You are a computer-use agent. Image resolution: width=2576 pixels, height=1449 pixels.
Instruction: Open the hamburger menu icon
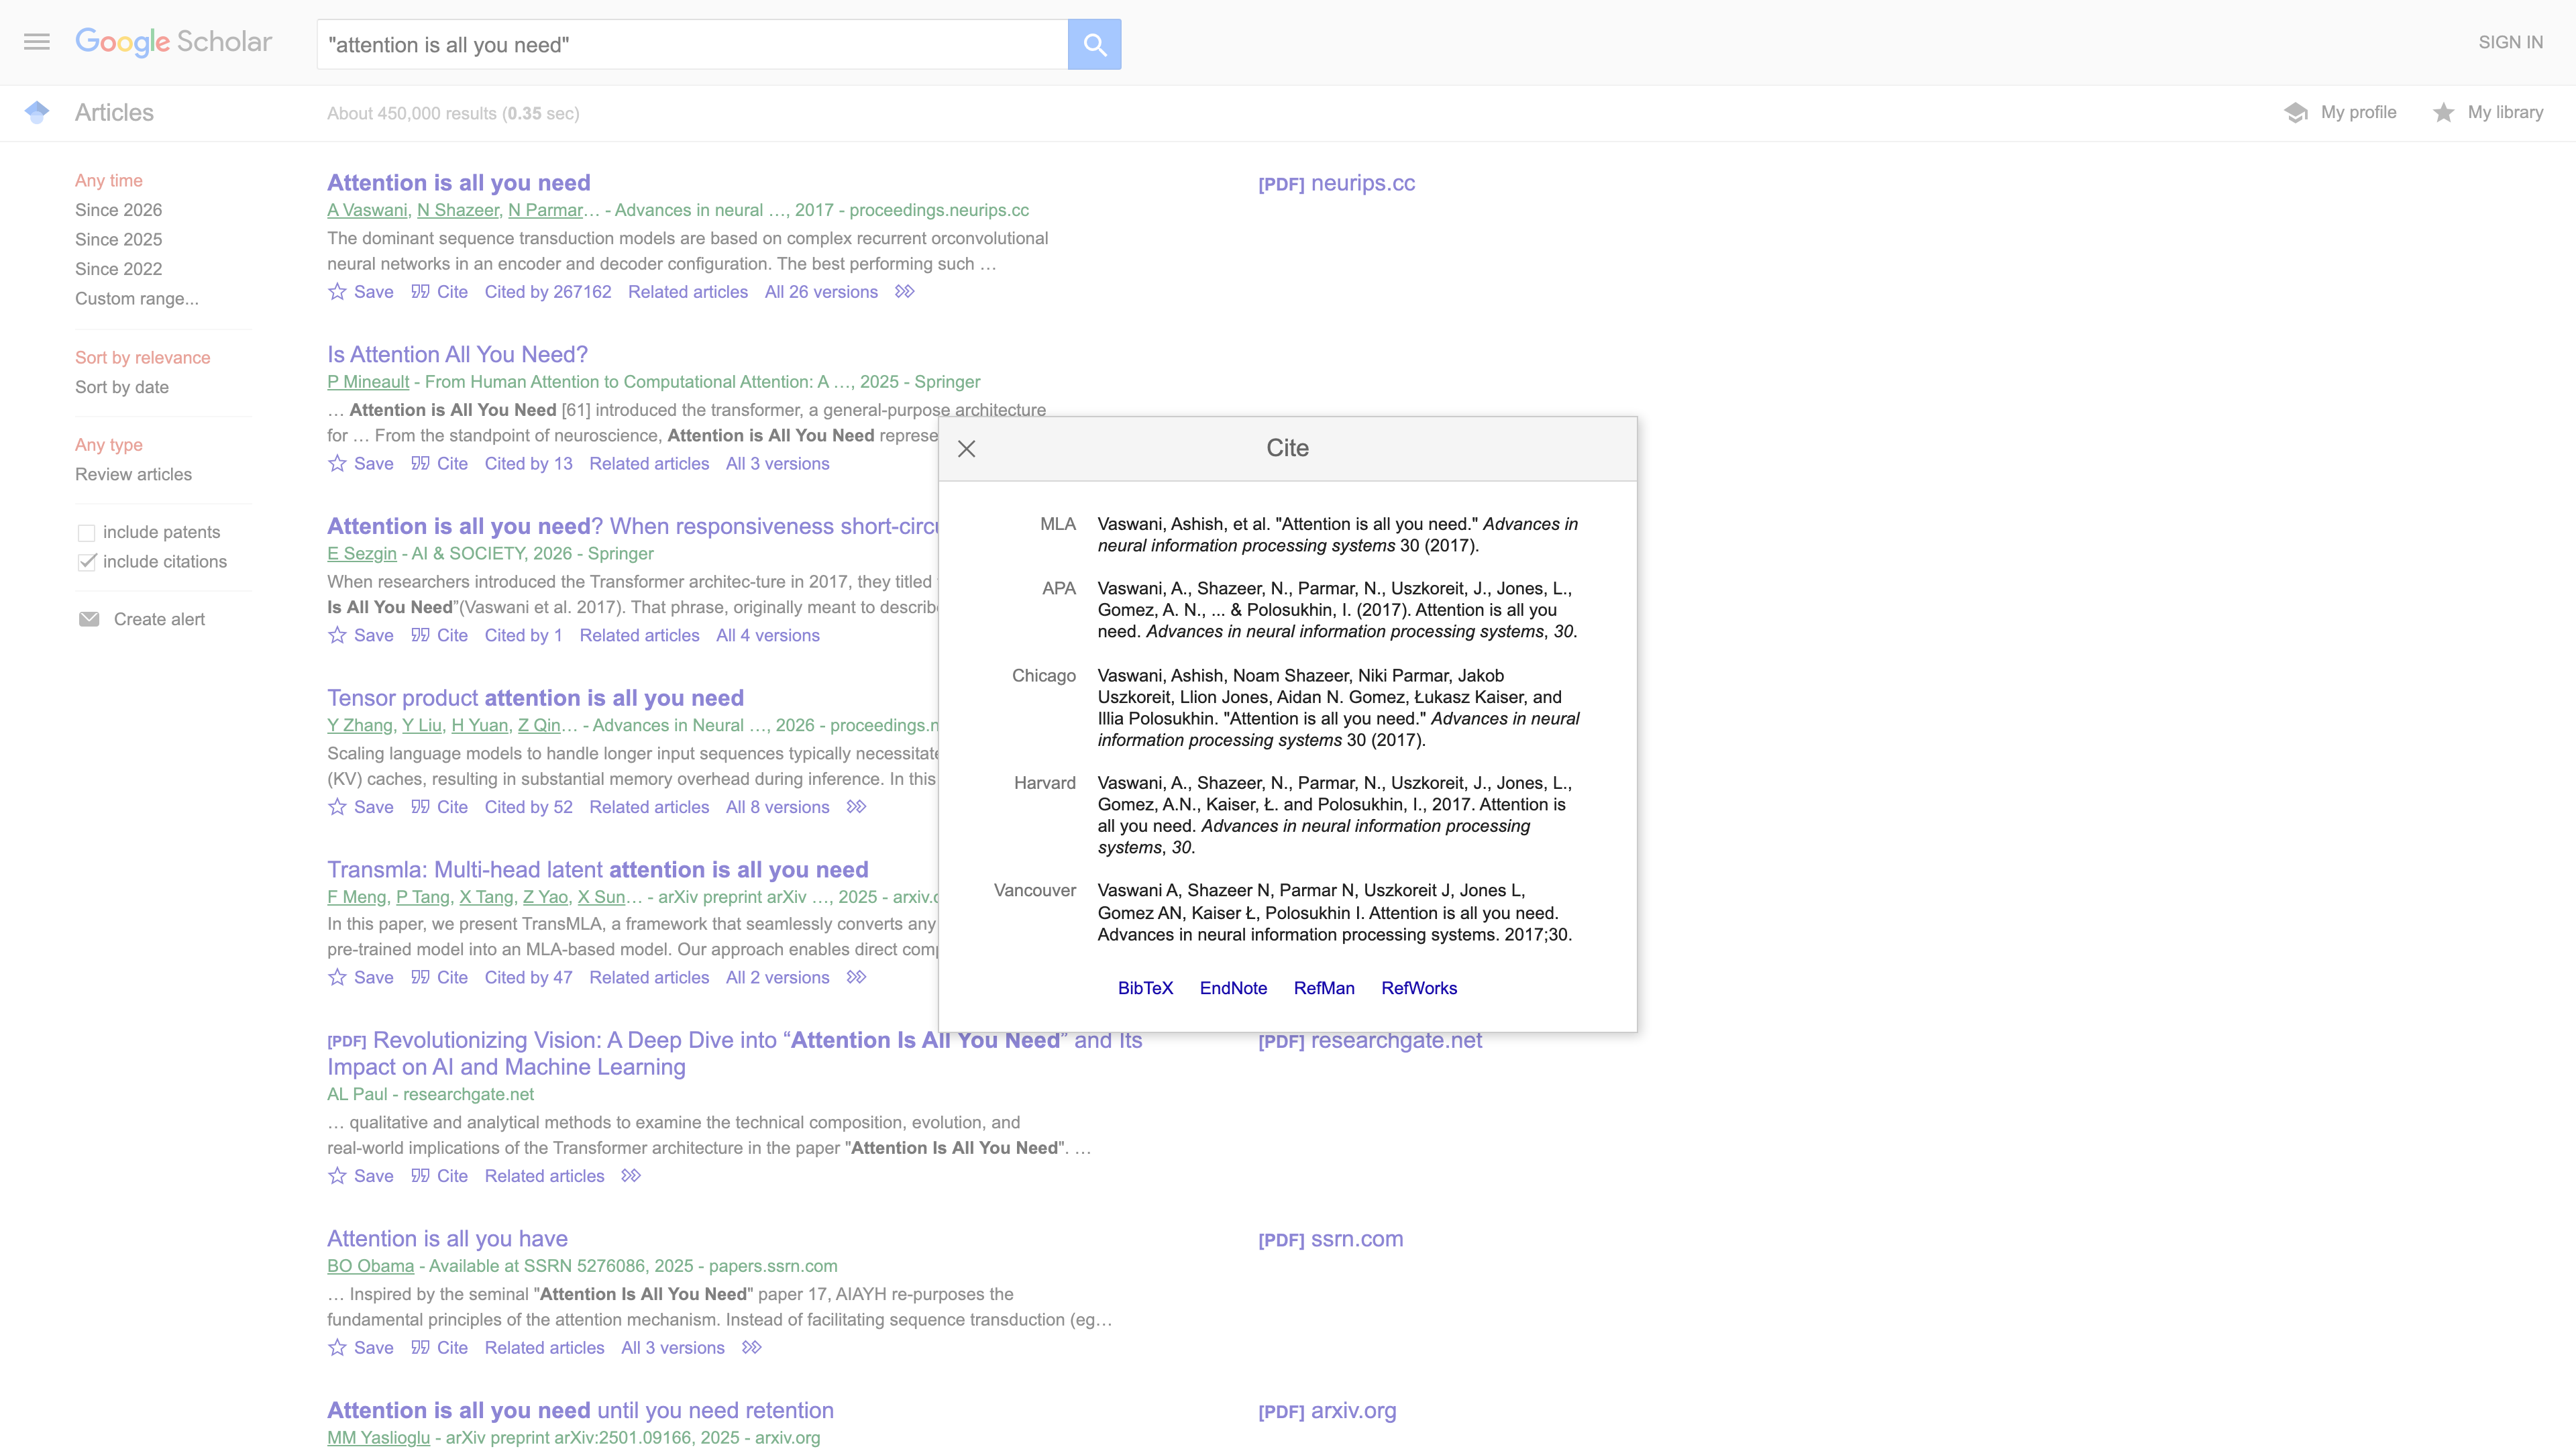pyautogui.click(x=37, y=42)
